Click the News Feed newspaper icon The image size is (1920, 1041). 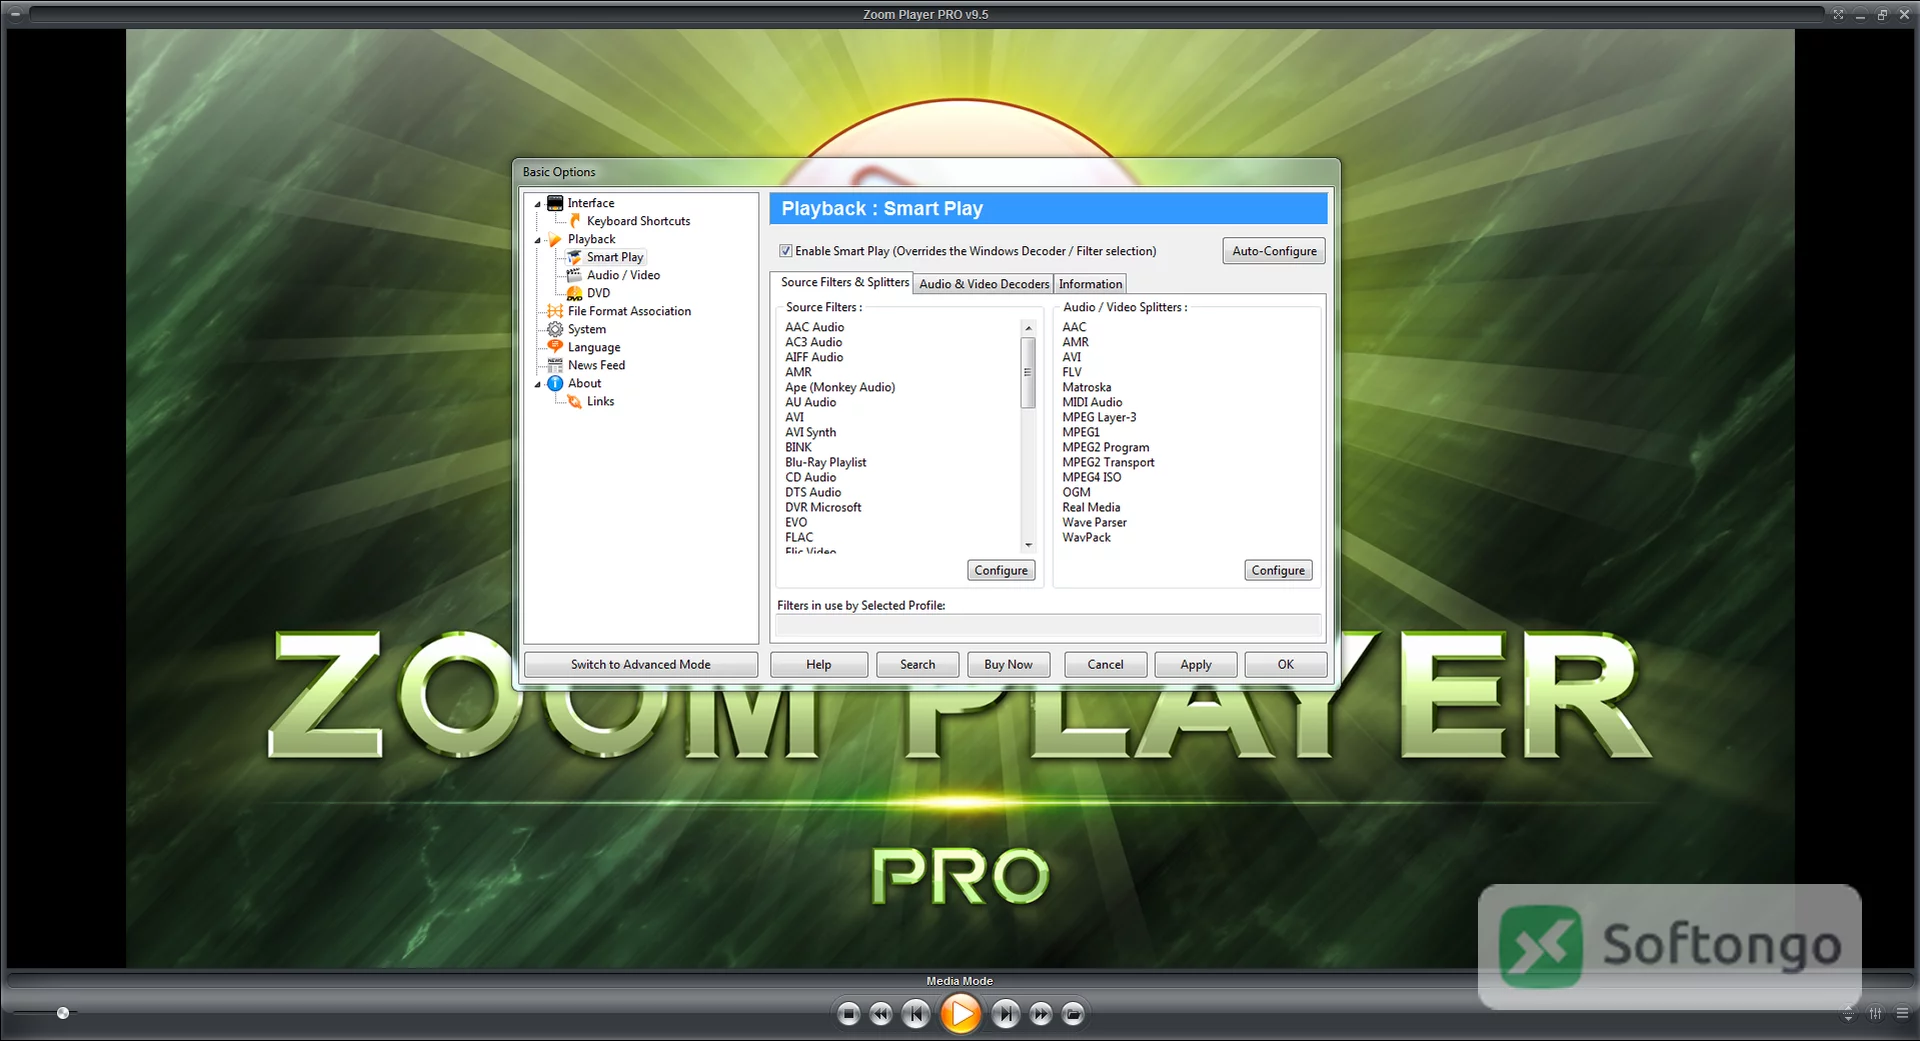pos(555,365)
